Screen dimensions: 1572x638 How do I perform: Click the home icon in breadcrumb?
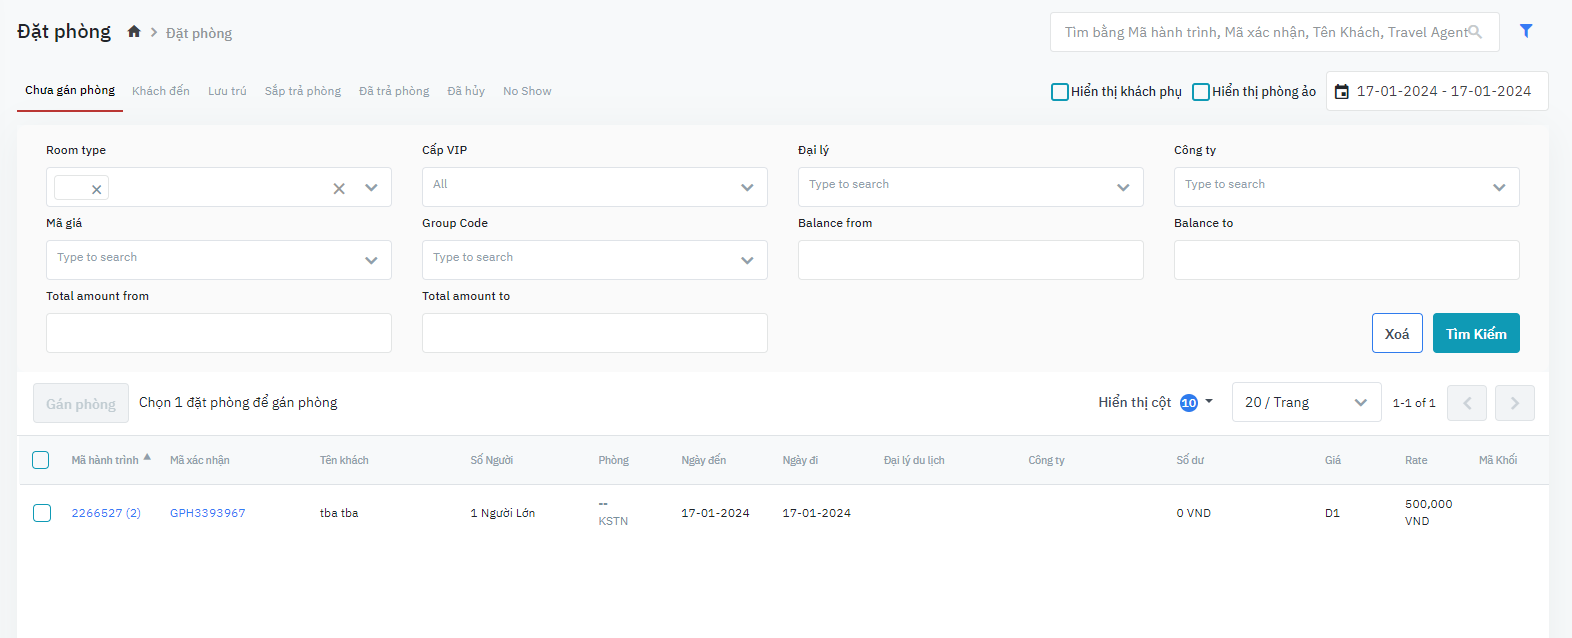(x=134, y=32)
